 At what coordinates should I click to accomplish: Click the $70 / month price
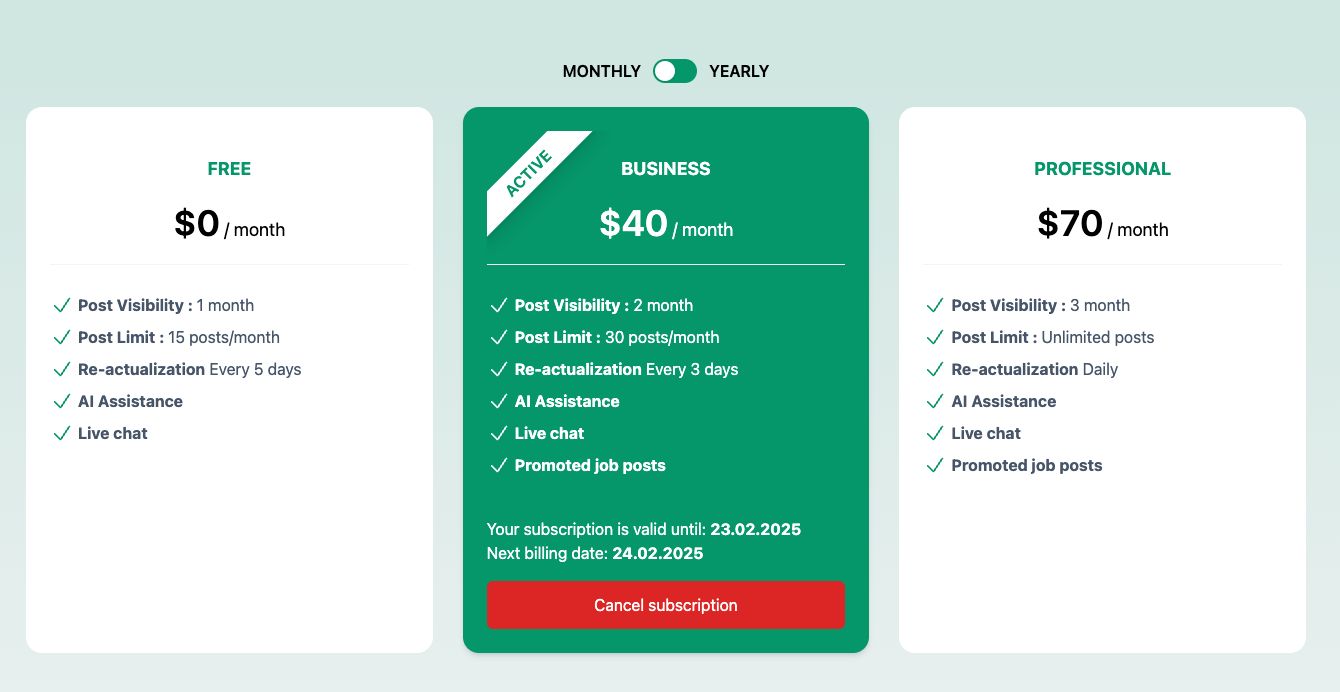(1102, 224)
